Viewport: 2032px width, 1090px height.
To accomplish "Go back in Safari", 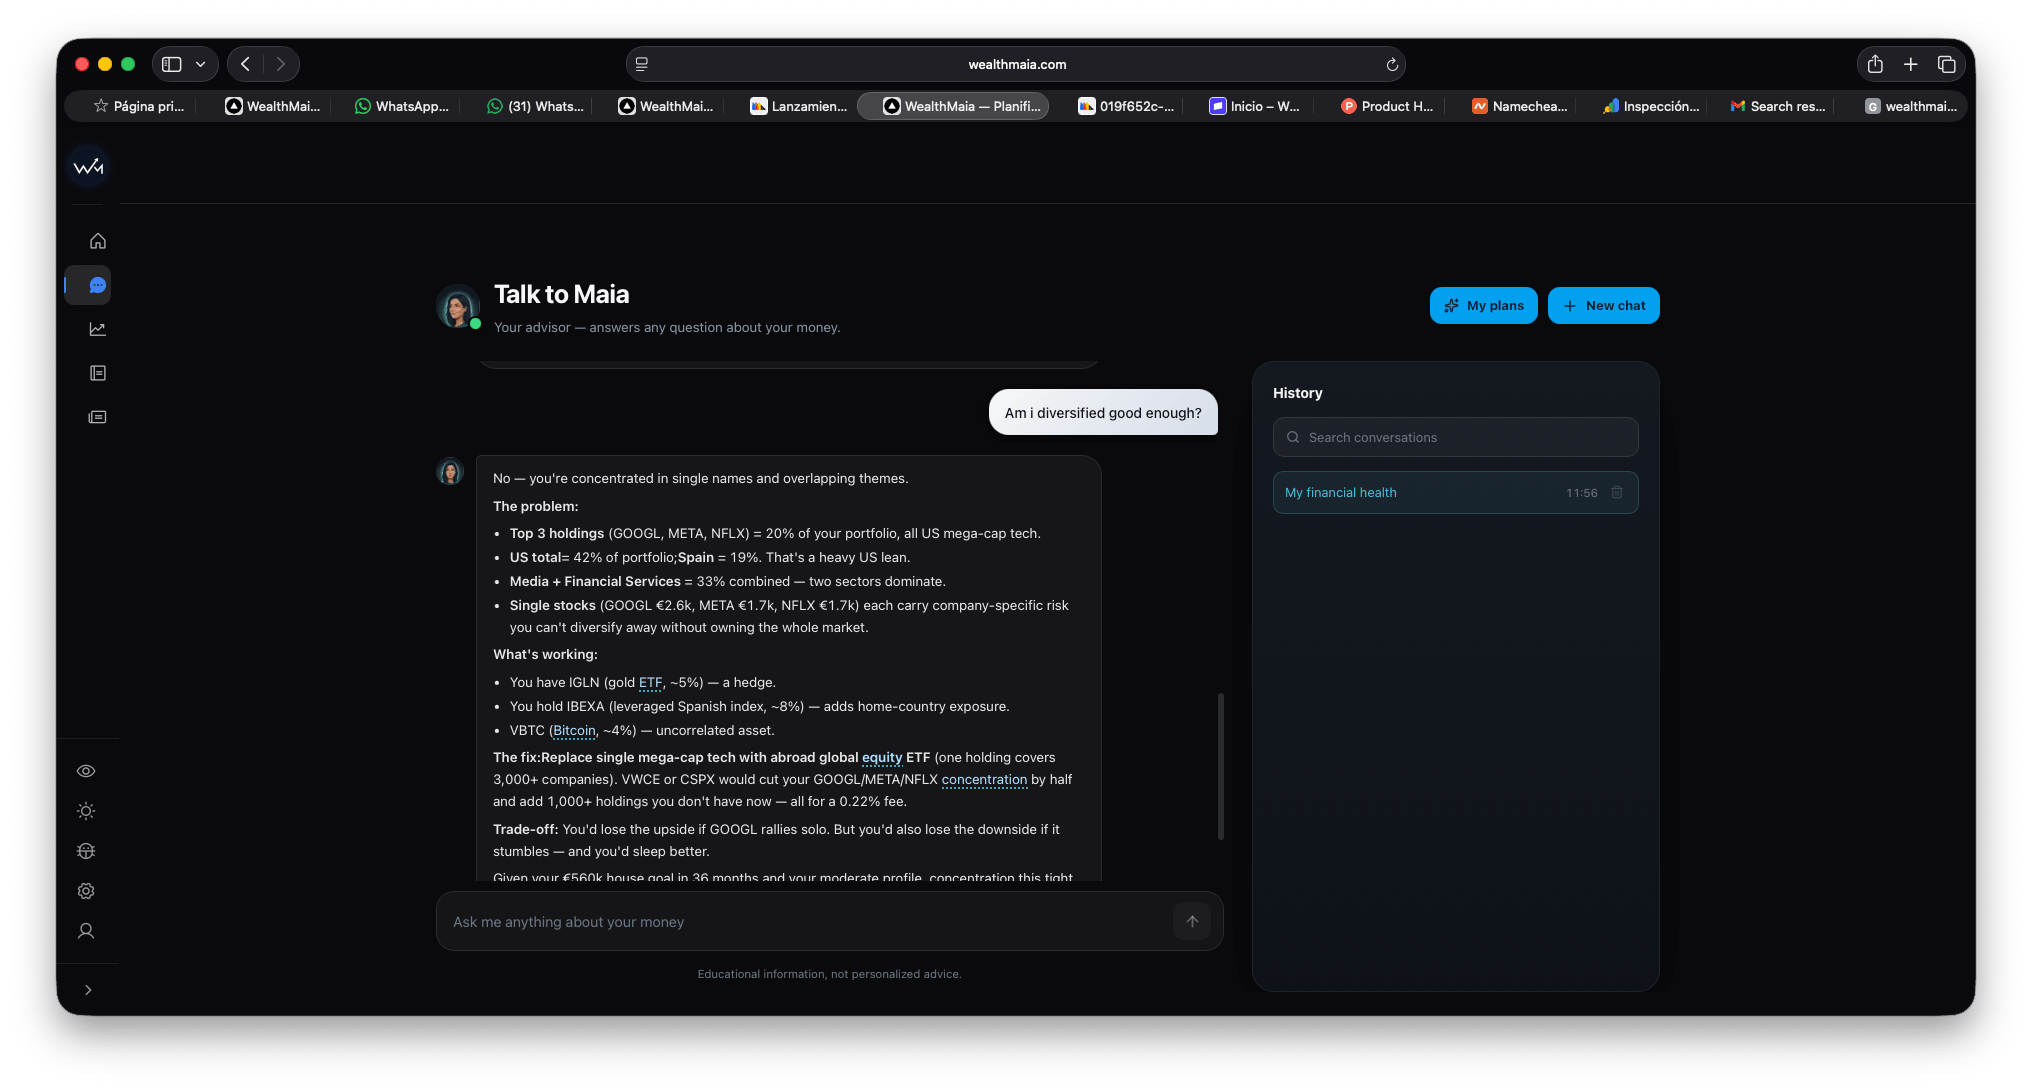I will pos(246,64).
